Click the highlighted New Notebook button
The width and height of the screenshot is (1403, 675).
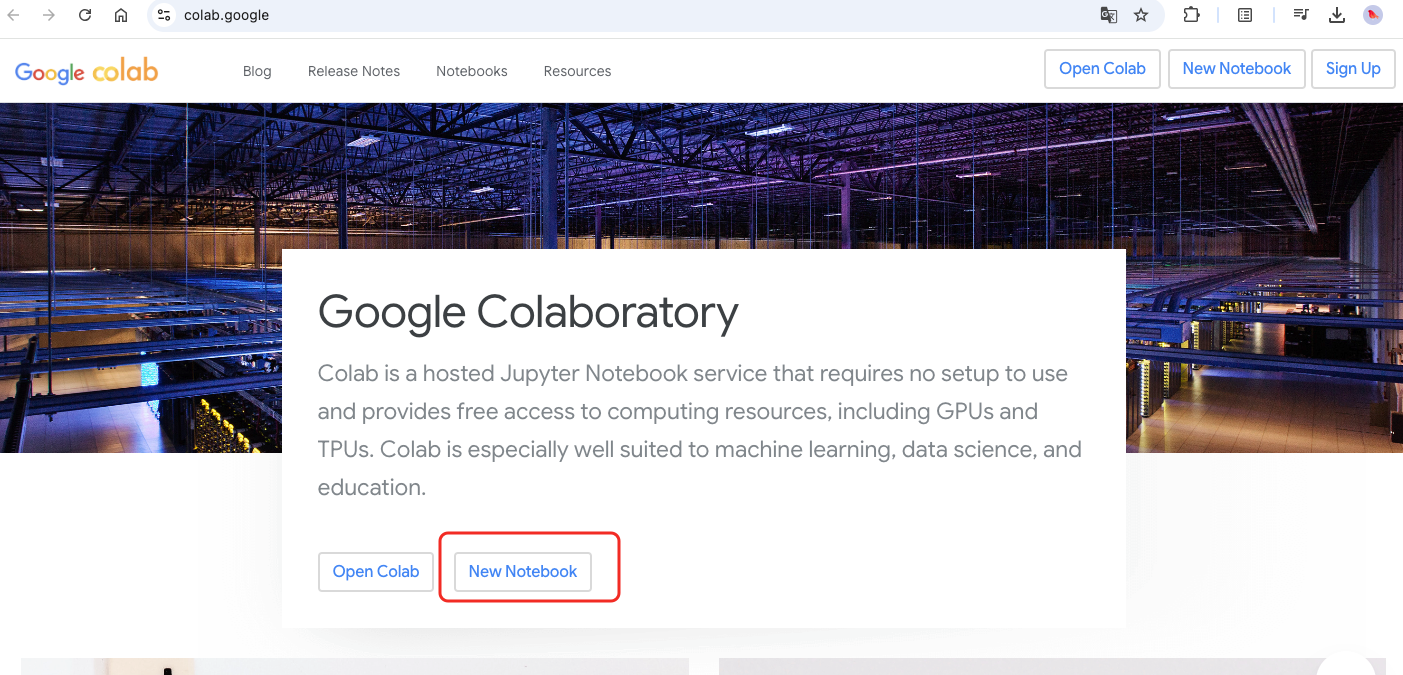(522, 571)
